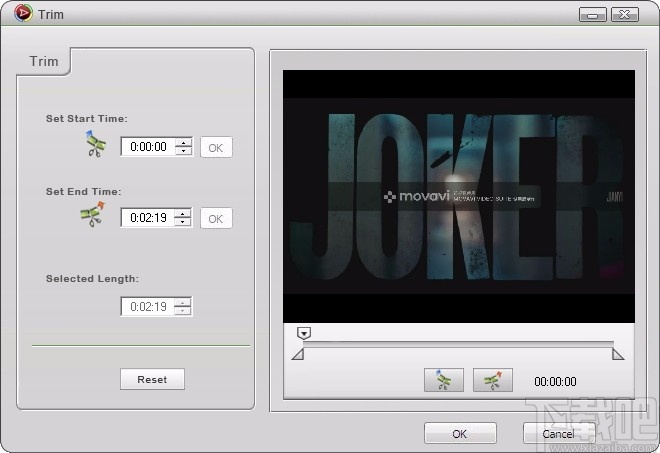Click the end-cut scissors button below the video preview
The width and height of the screenshot is (660, 453).
click(x=492, y=380)
